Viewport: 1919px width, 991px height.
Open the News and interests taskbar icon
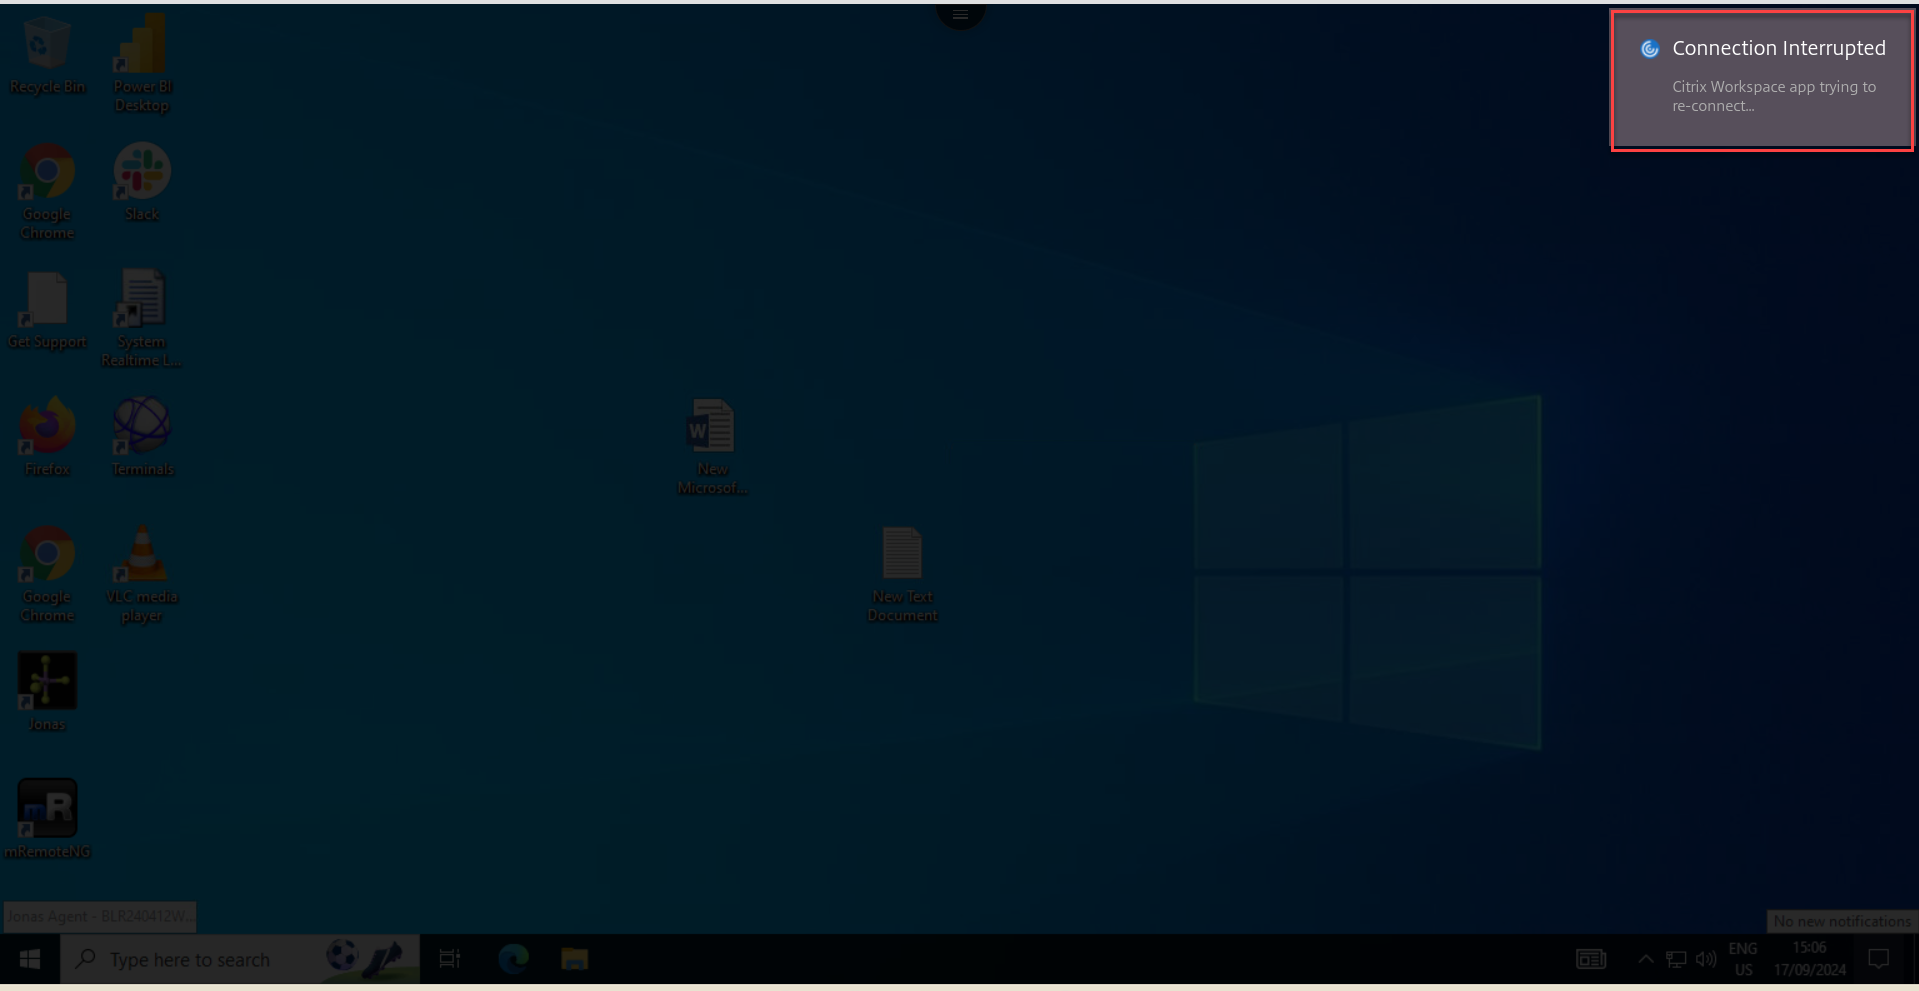1591,959
